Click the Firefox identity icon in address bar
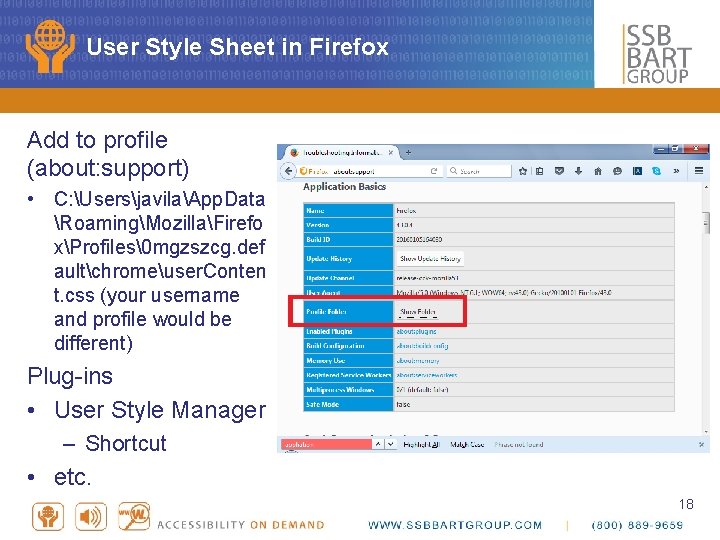The image size is (720, 540). click(x=303, y=171)
